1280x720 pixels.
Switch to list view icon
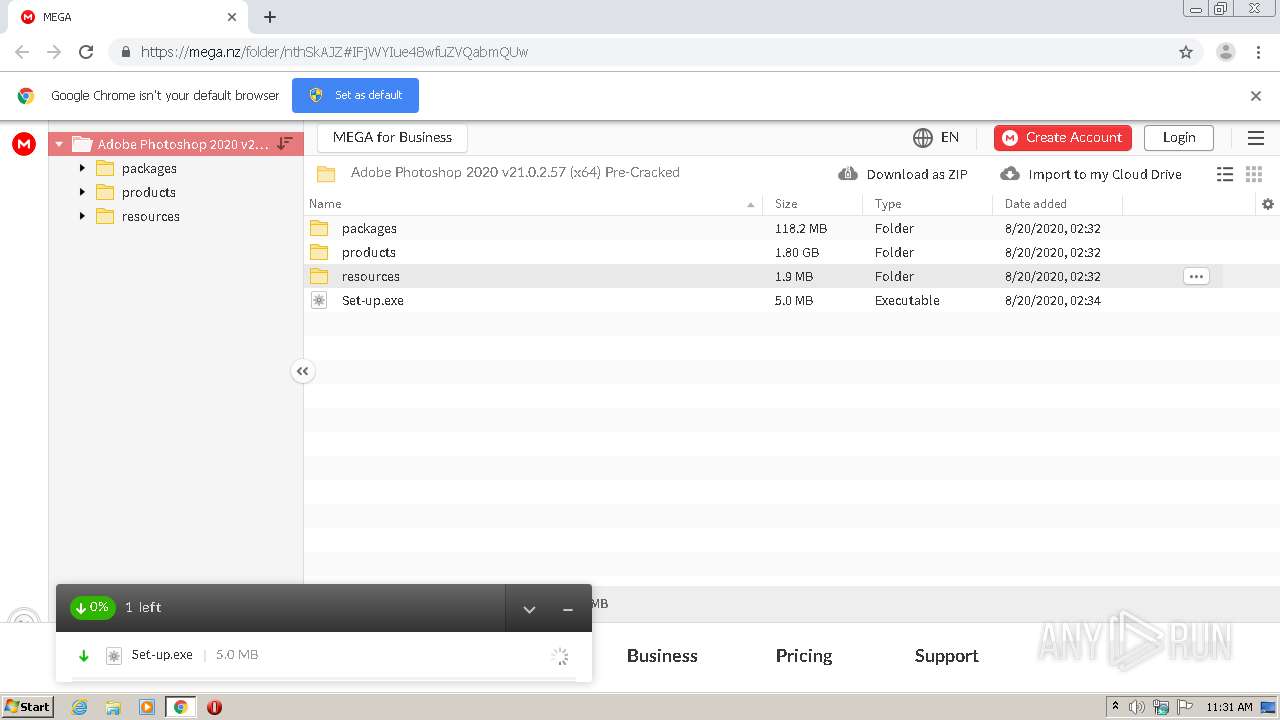tap(1225, 174)
